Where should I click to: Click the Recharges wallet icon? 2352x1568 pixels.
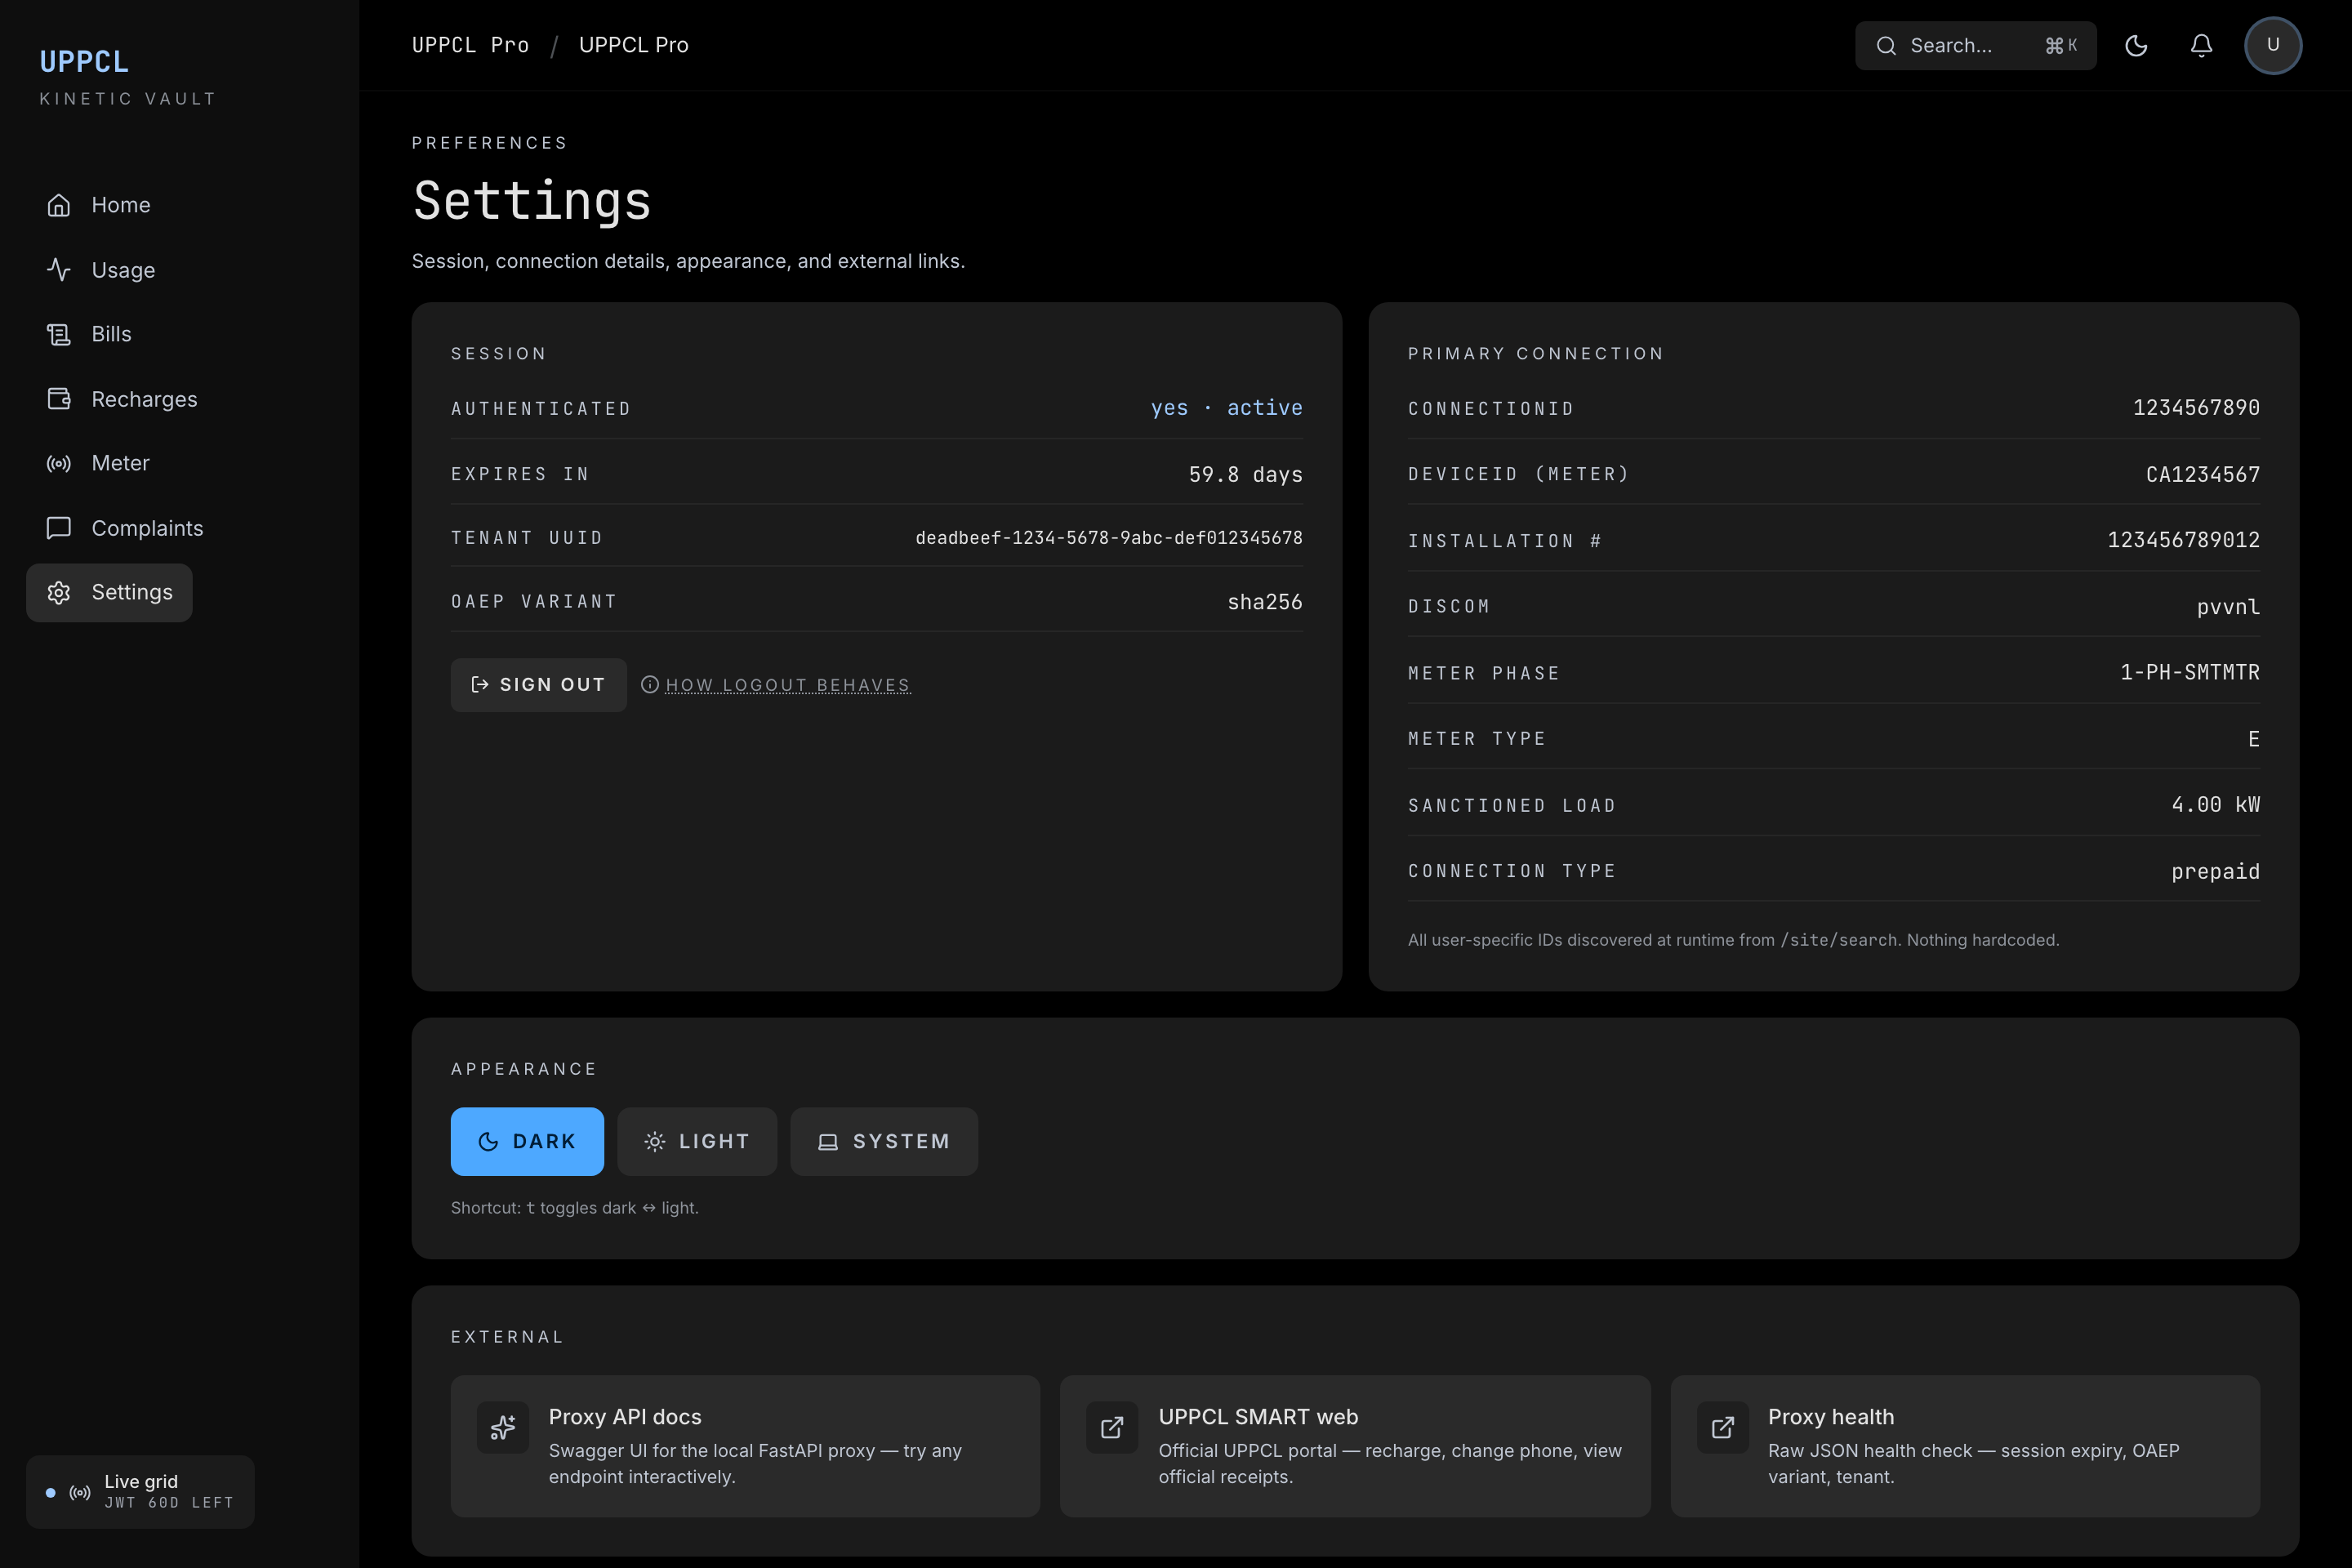pyautogui.click(x=59, y=399)
